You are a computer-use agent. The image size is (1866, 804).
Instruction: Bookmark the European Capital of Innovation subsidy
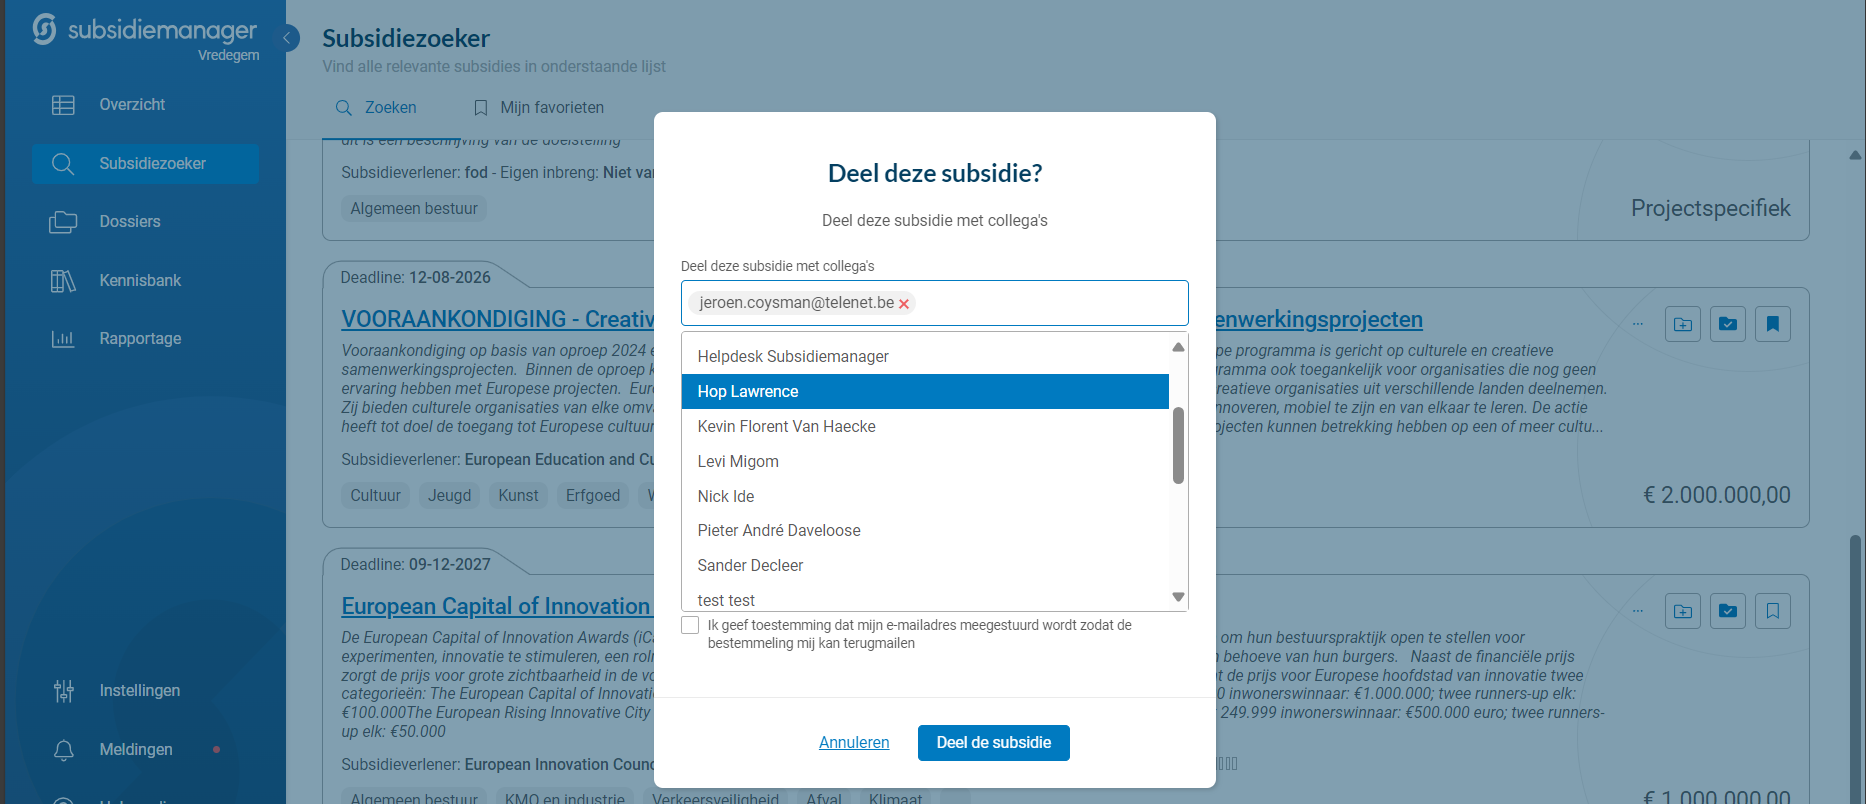1772,611
